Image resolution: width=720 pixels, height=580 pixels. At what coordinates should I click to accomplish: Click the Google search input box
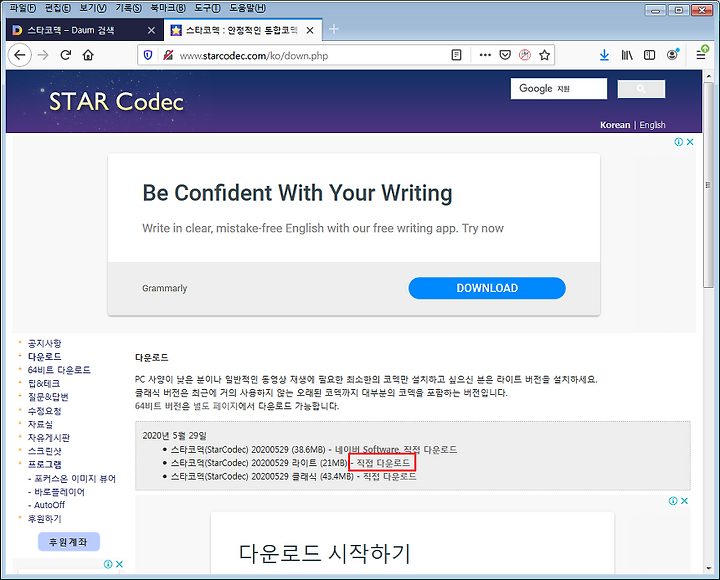pos(558,89)
